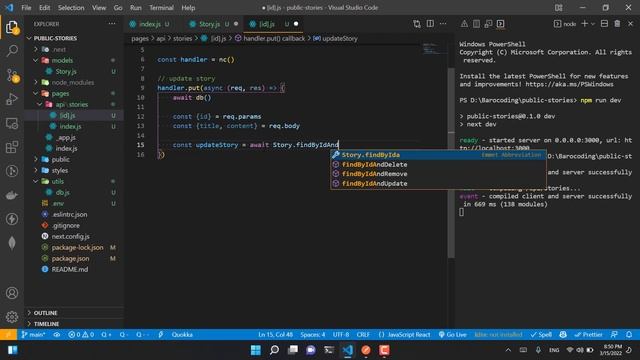Open the Explorer view in activity bar
Image resolution: width=640 pixels, height=360 pixels.
(12, 28)
